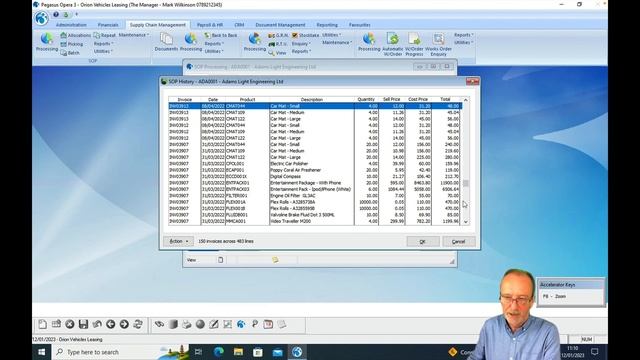Expand the Action dropdown in SOP History
The width and height of the screenshot is (640, 360).
click(178, 241)
